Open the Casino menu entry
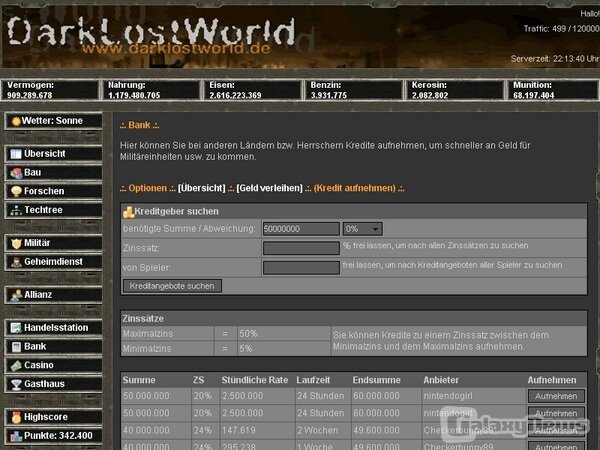 tap(54, 365)
